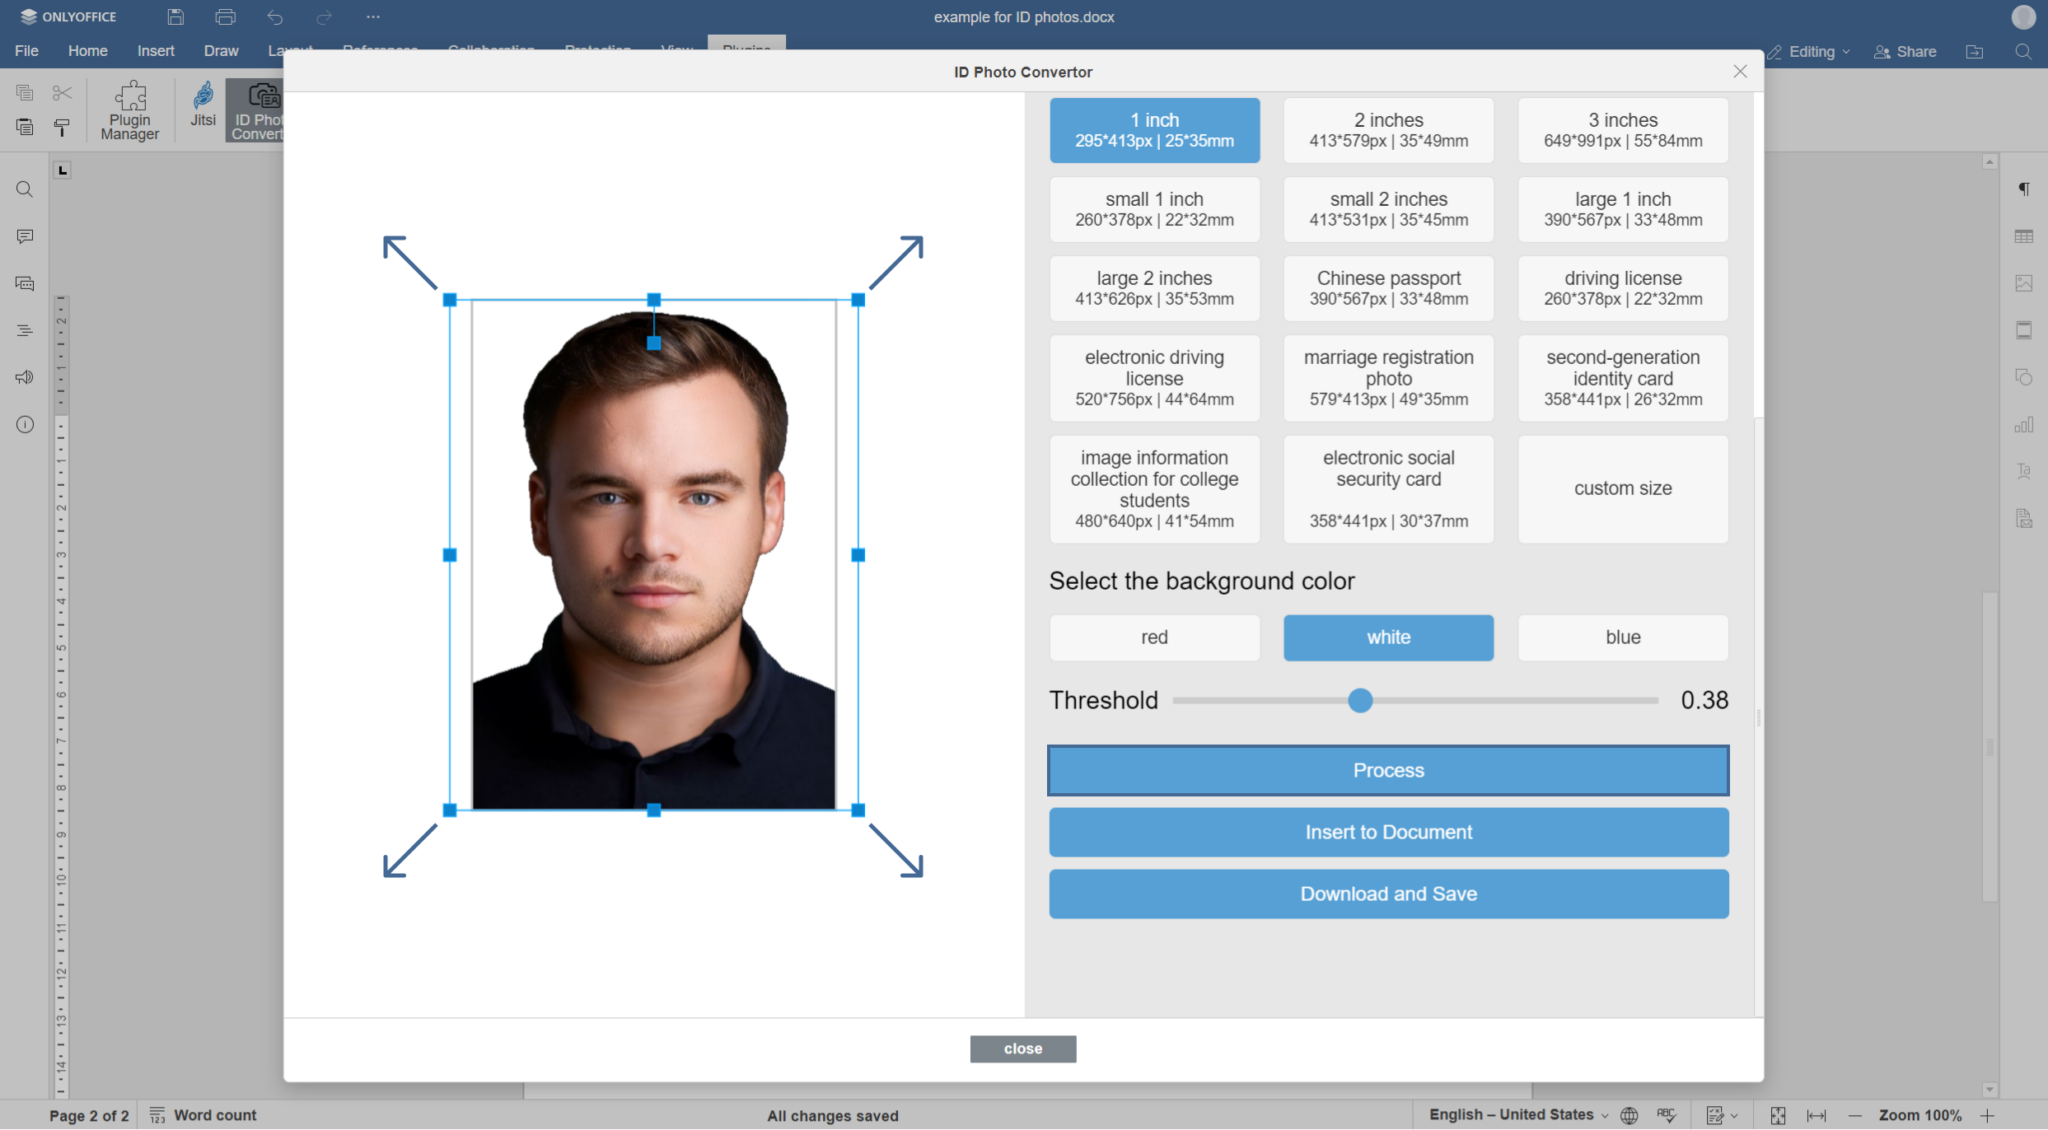Open the zoom level options
Screen dimensions: 2048x1130
tap(1918, 1114)
